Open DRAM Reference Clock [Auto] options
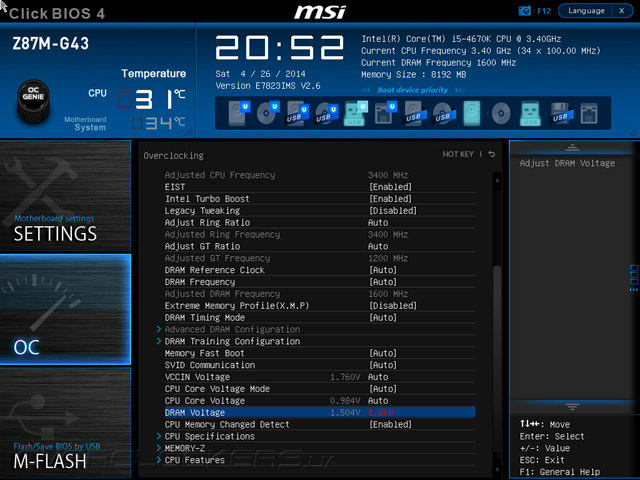Image resolution: width=640 pixels, height=480 pixels. coord(382,270)
